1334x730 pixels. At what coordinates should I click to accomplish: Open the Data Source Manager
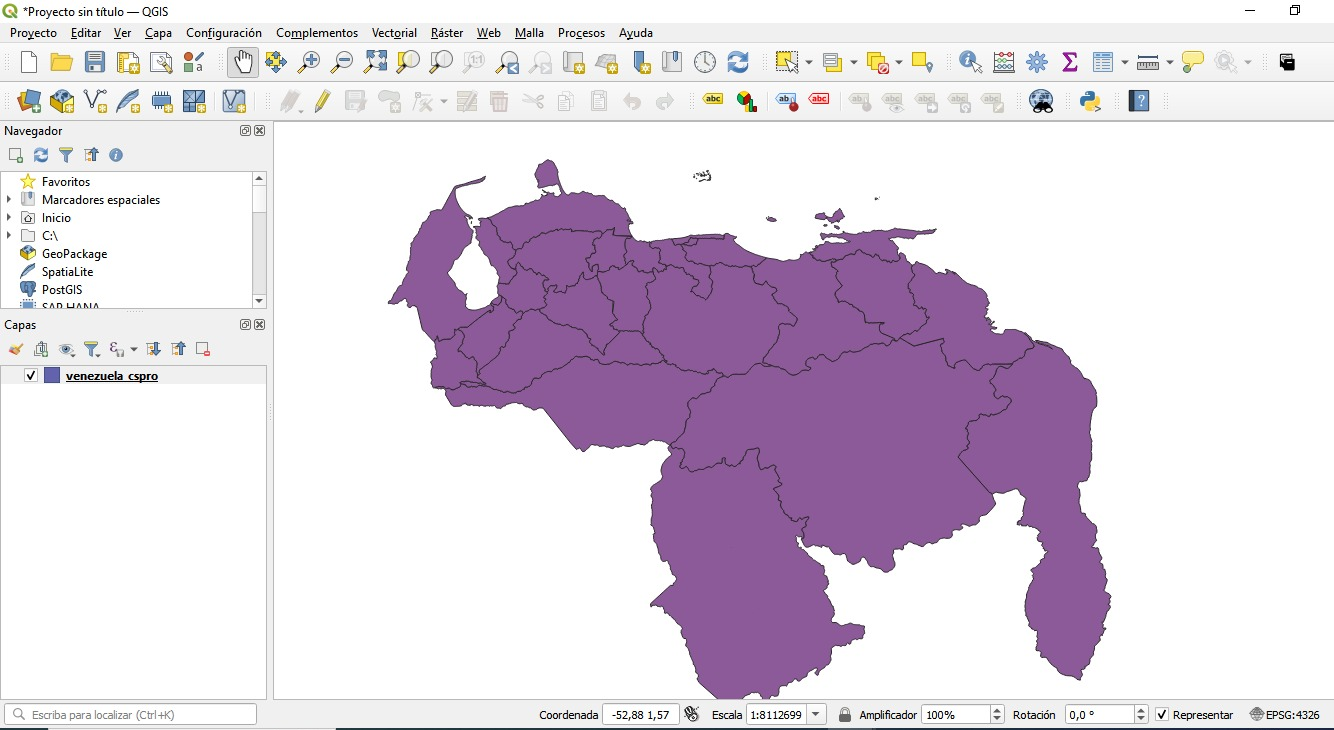tap(29, 101)
